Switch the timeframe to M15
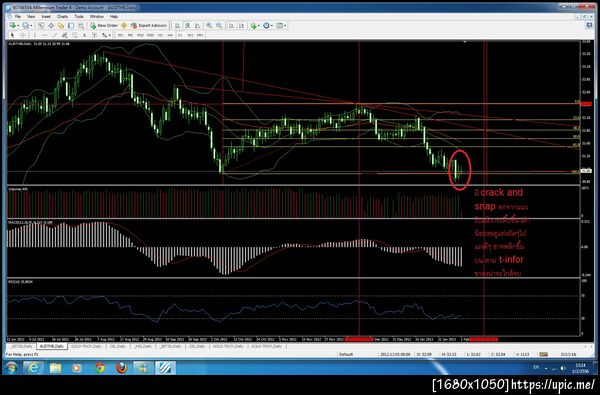Image resolution: width=600 pixels, height=395 pixels. [140, 35]
